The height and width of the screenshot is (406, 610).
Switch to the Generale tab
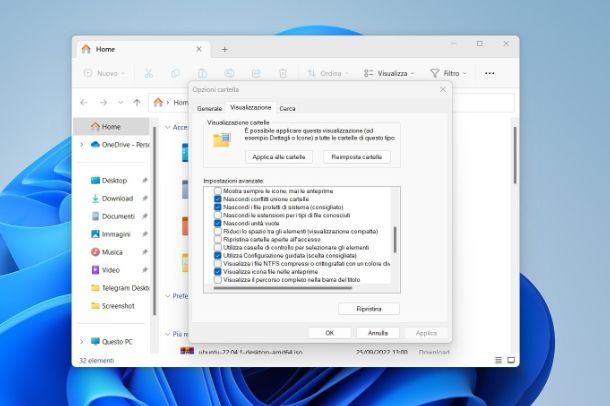(x=209, y=108)
